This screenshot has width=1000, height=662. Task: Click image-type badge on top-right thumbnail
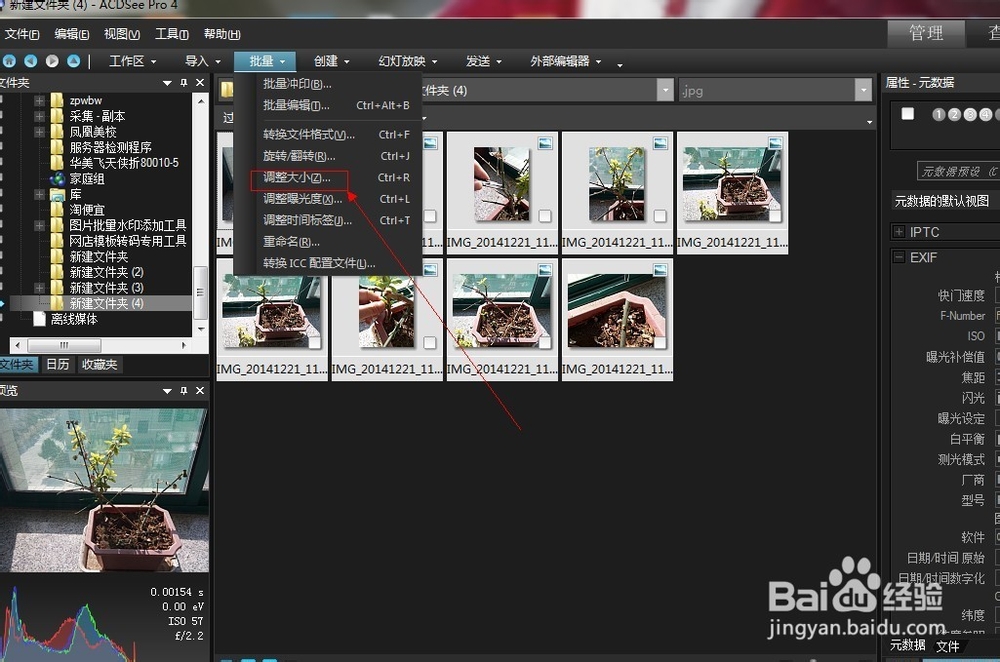[775, 143]
